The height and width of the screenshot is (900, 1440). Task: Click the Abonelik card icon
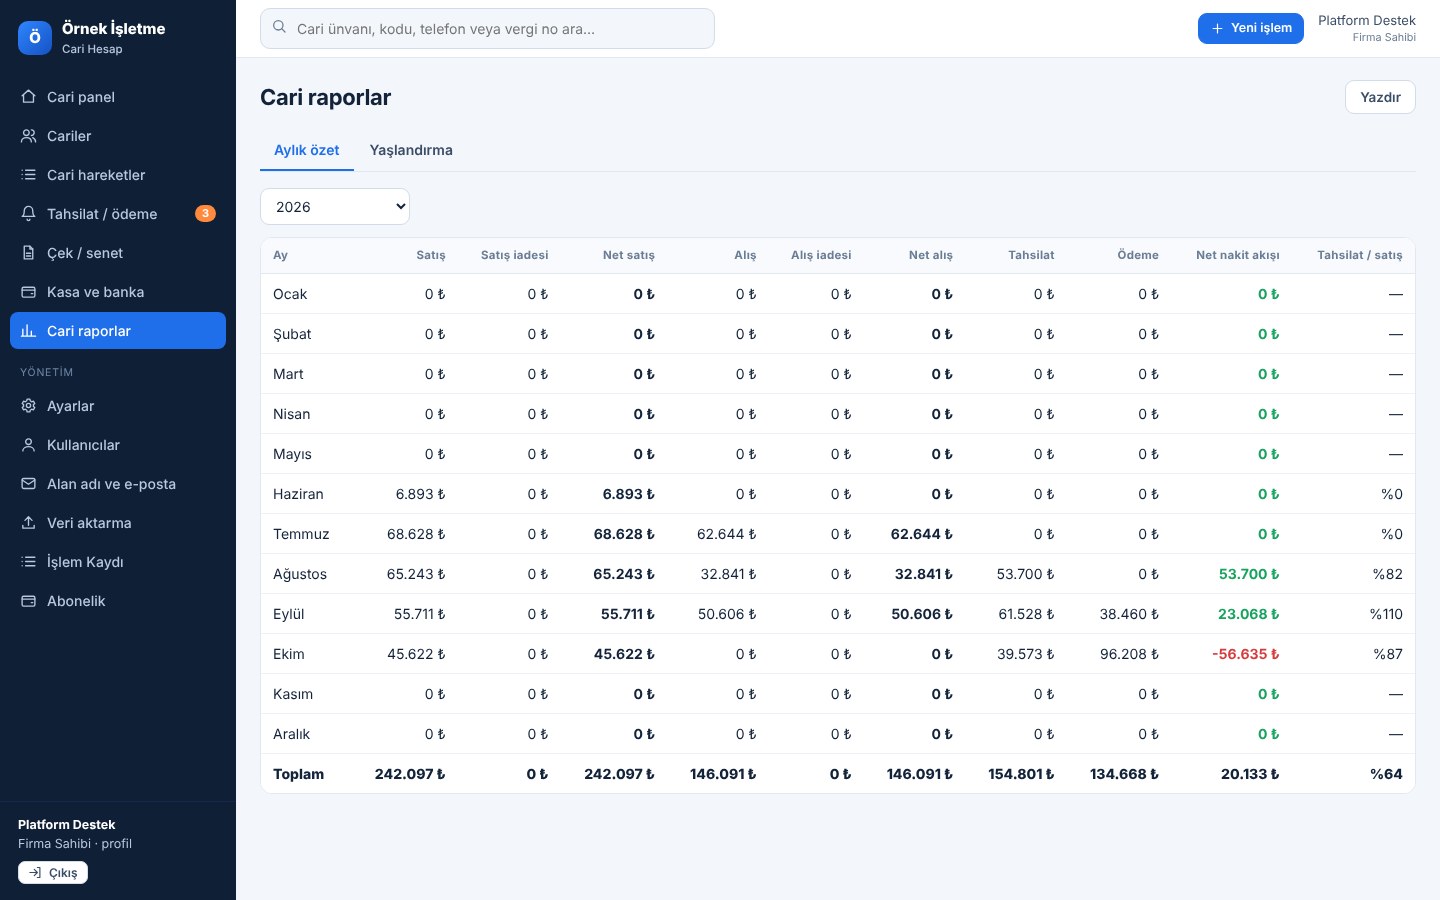pos(29,601)
